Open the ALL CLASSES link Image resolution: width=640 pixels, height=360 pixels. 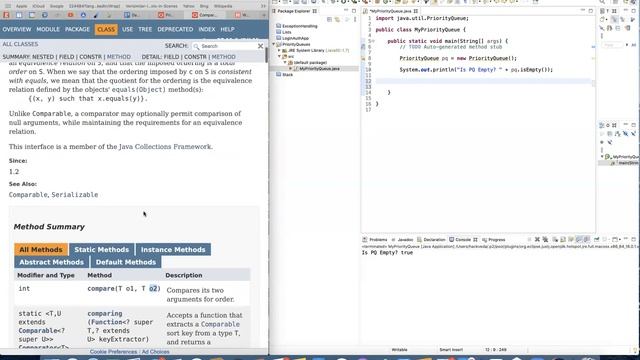pyautogui.click(x=20, y=44)
